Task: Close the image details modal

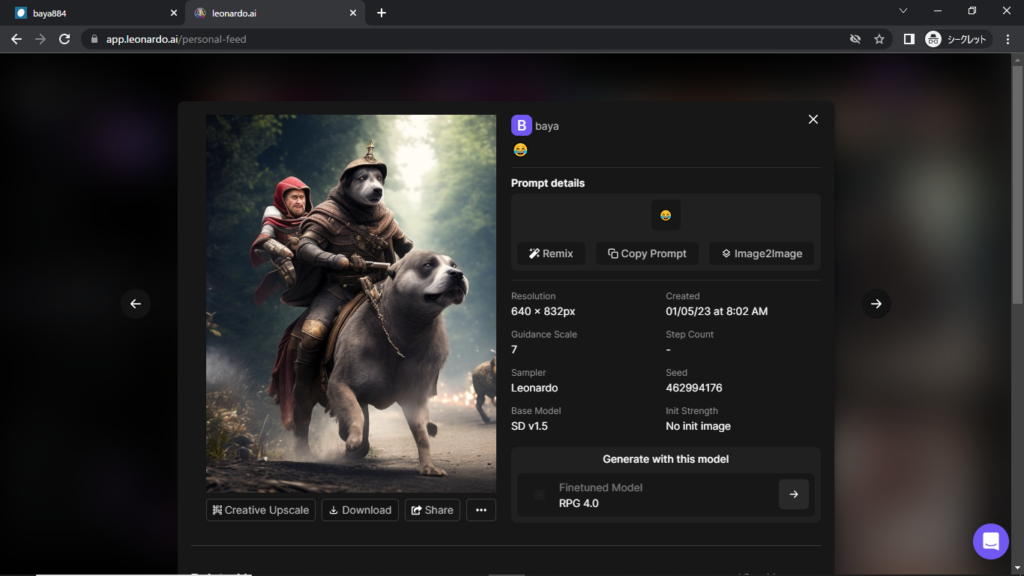Action: (x=813, y=119)
